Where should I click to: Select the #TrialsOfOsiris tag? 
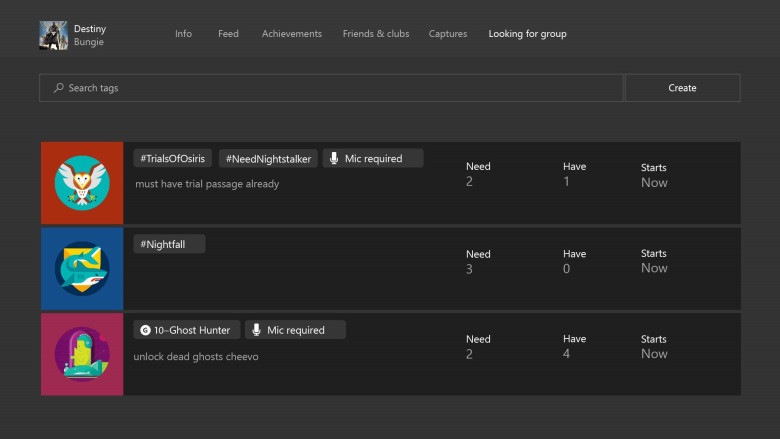[173, 159]
